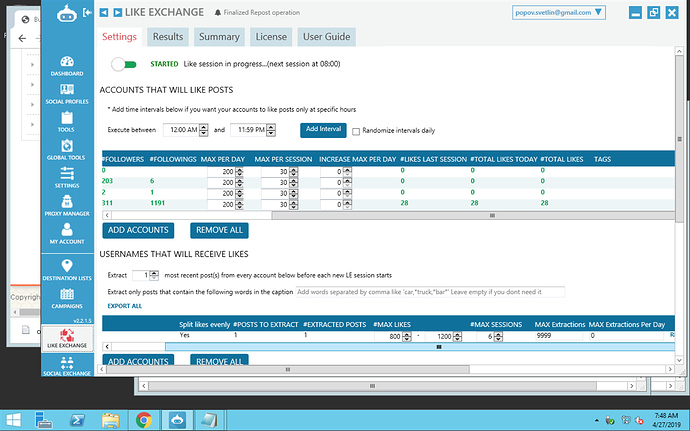Open Proxy Manager in sidebar
690x431 pixels.
coord(67,206)
